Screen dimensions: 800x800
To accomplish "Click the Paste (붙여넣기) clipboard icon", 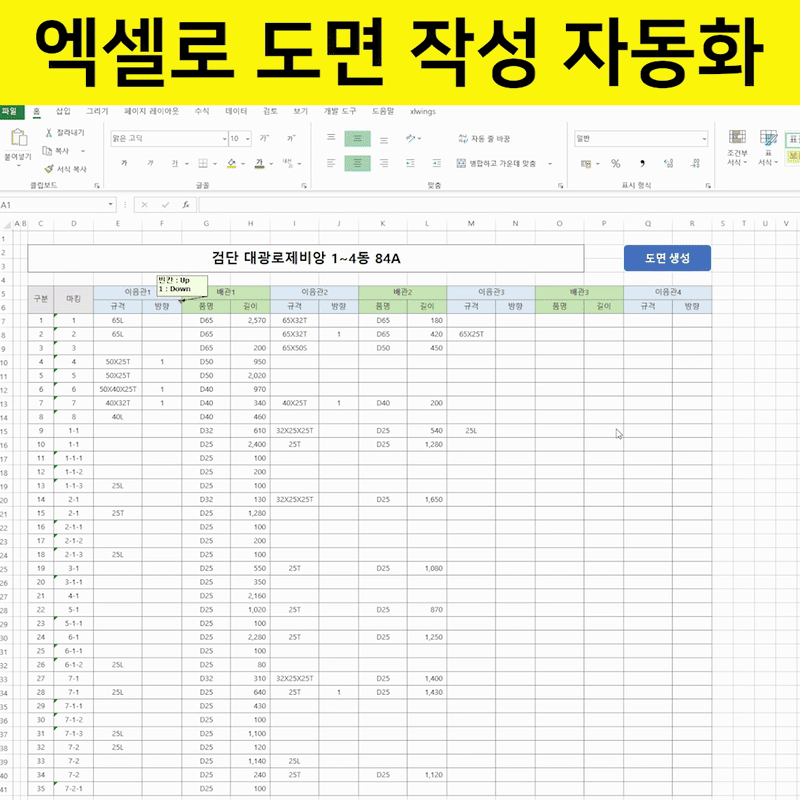I will click(18, 140).
